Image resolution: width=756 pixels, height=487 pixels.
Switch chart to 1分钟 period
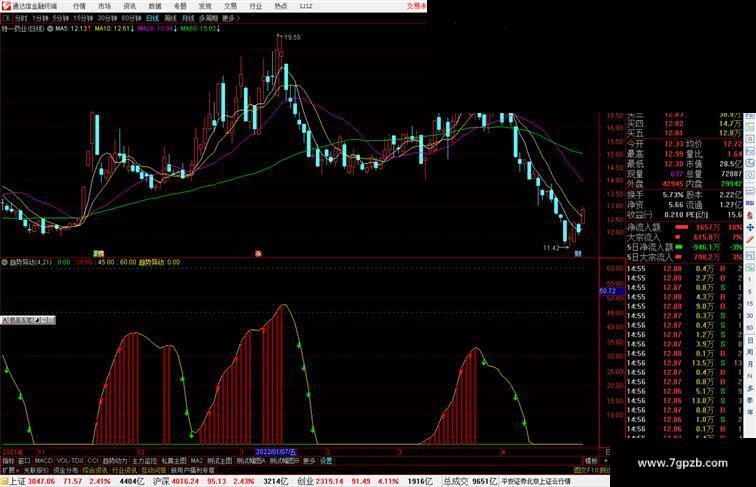click(40, 18)
